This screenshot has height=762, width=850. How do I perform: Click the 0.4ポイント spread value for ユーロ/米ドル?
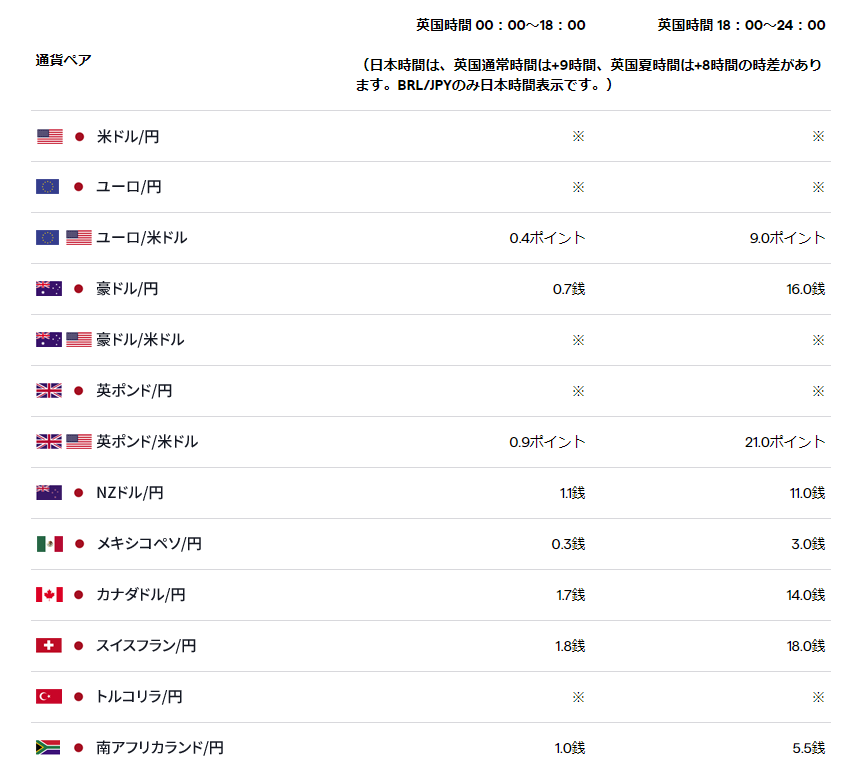click(x=548, y=238)
